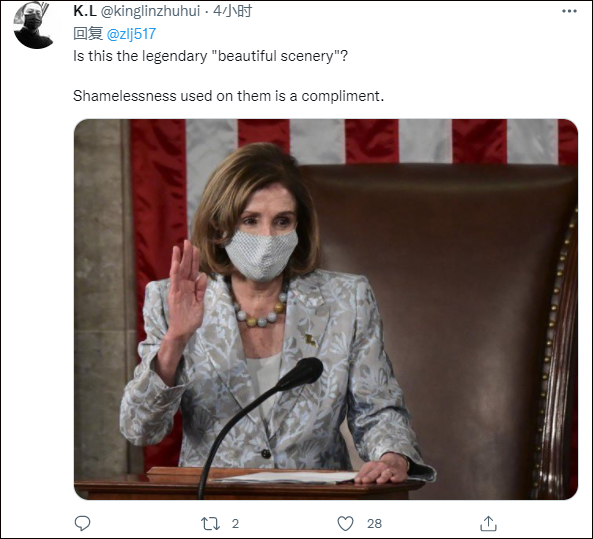593x539 pixels.
Task: Like the tweet with heart icon
Action: tap(345, 523)
